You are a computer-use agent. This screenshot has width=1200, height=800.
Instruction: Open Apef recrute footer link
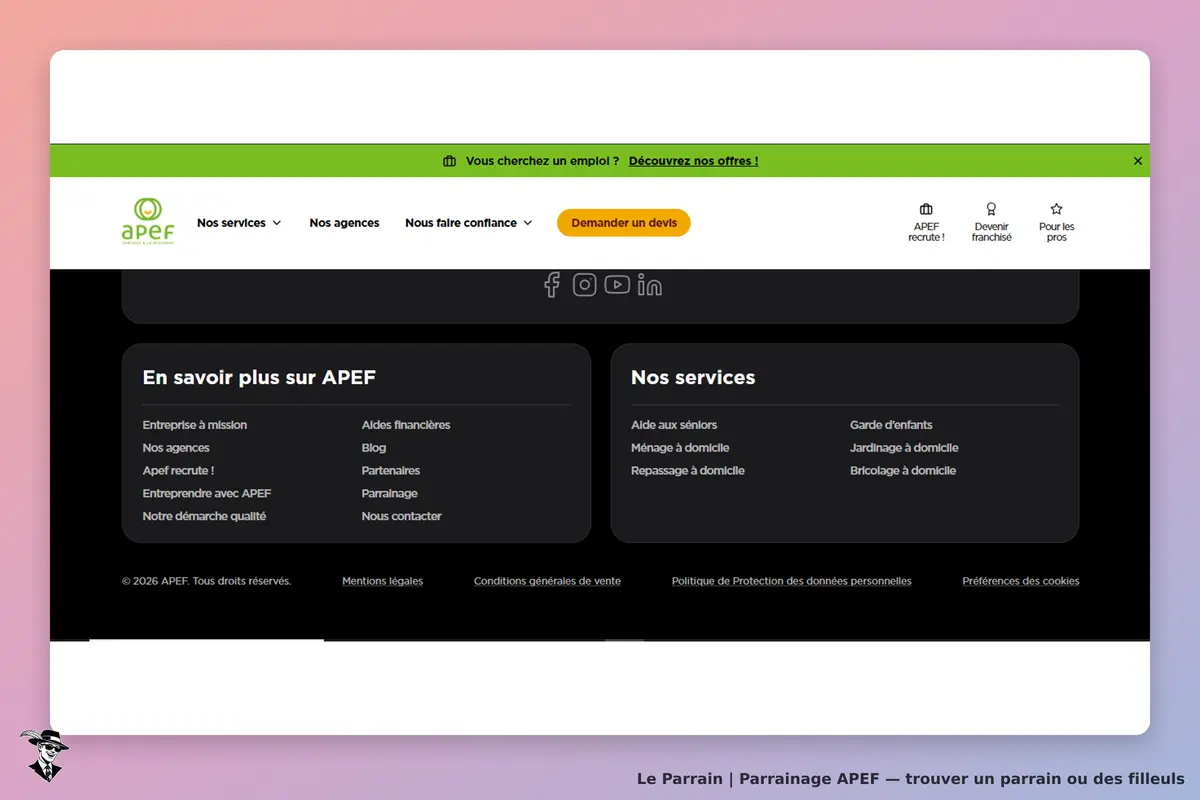coord(178,471)
